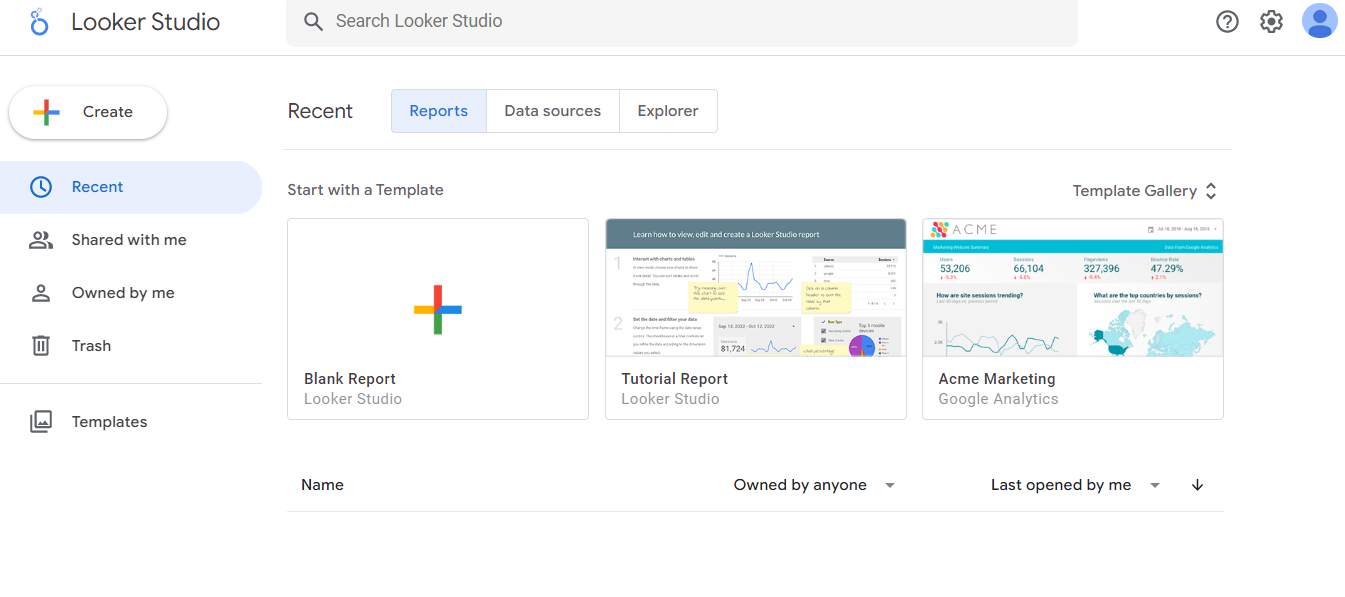The height and width of the screenshot is (597, 1345).
Task: Click the Templates gallery icon
Action: pos(41,422)
